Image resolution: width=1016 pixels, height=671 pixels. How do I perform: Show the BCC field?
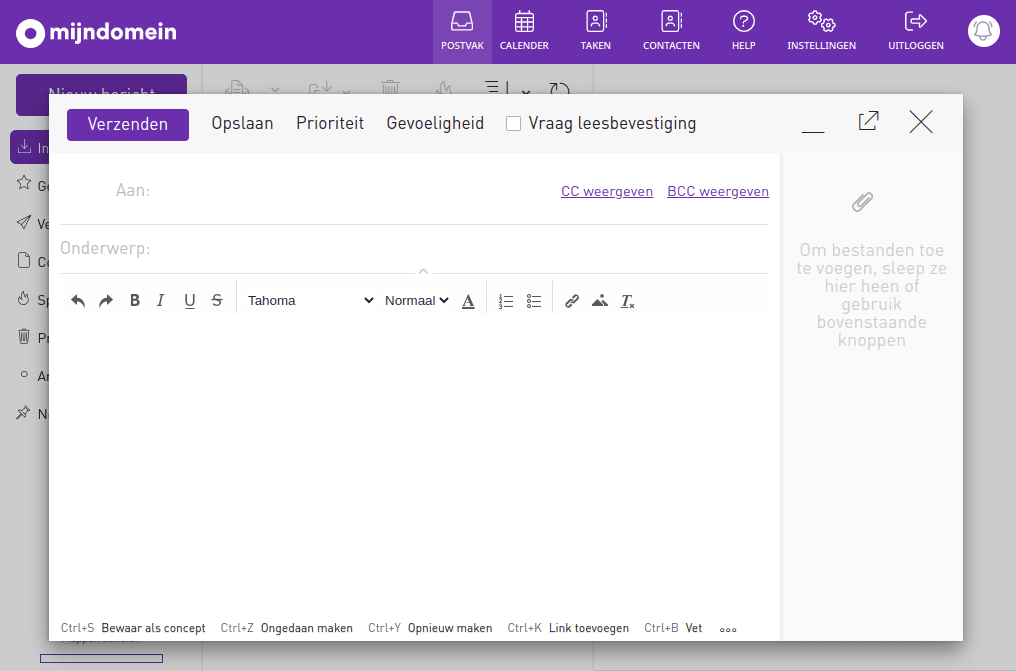[x=718, y=192]
